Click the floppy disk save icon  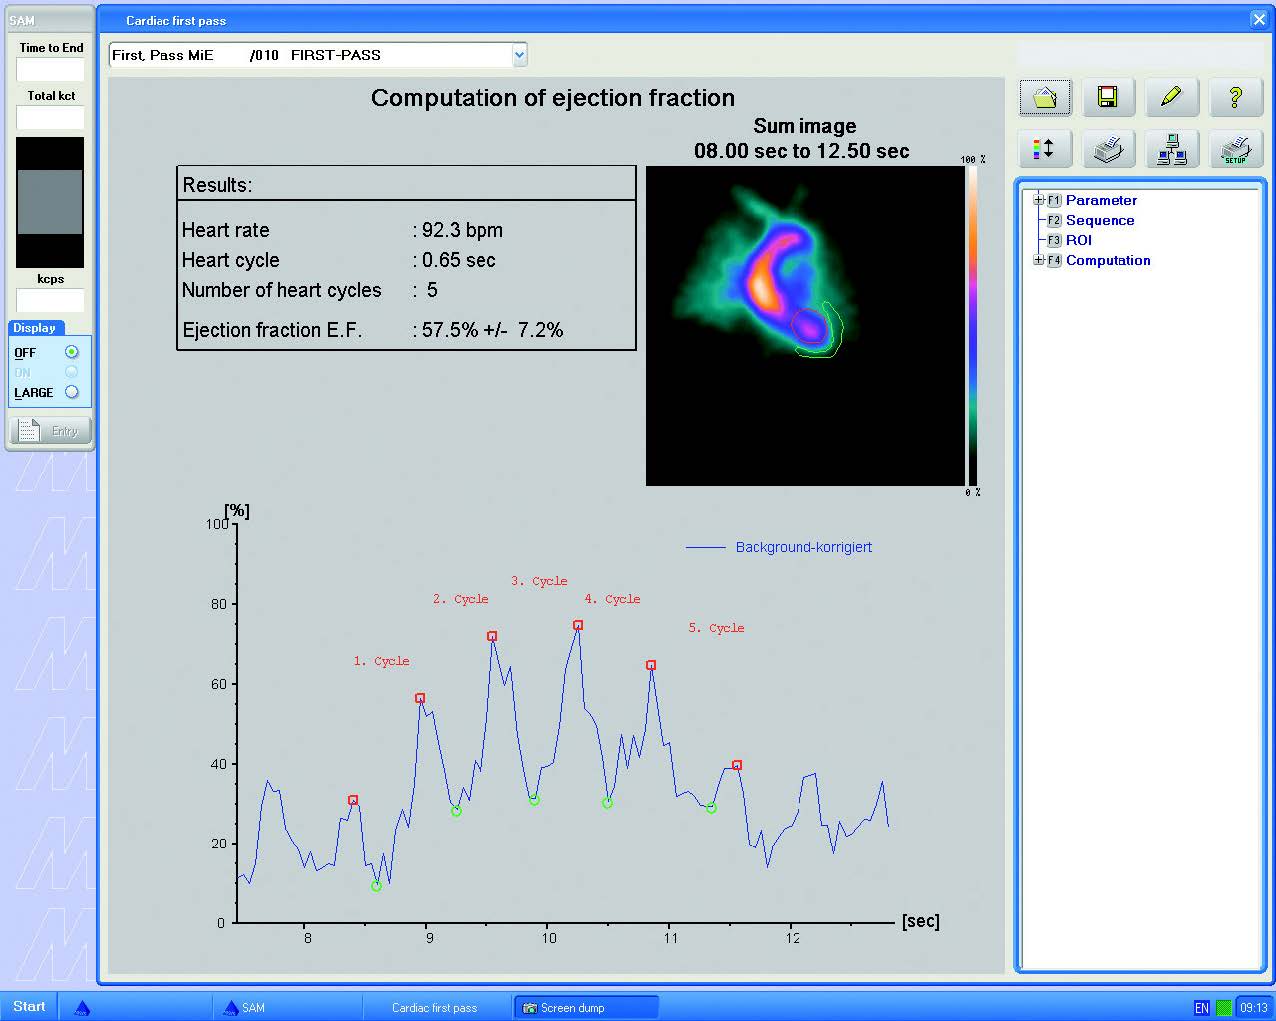click(x=1107, y=97)
